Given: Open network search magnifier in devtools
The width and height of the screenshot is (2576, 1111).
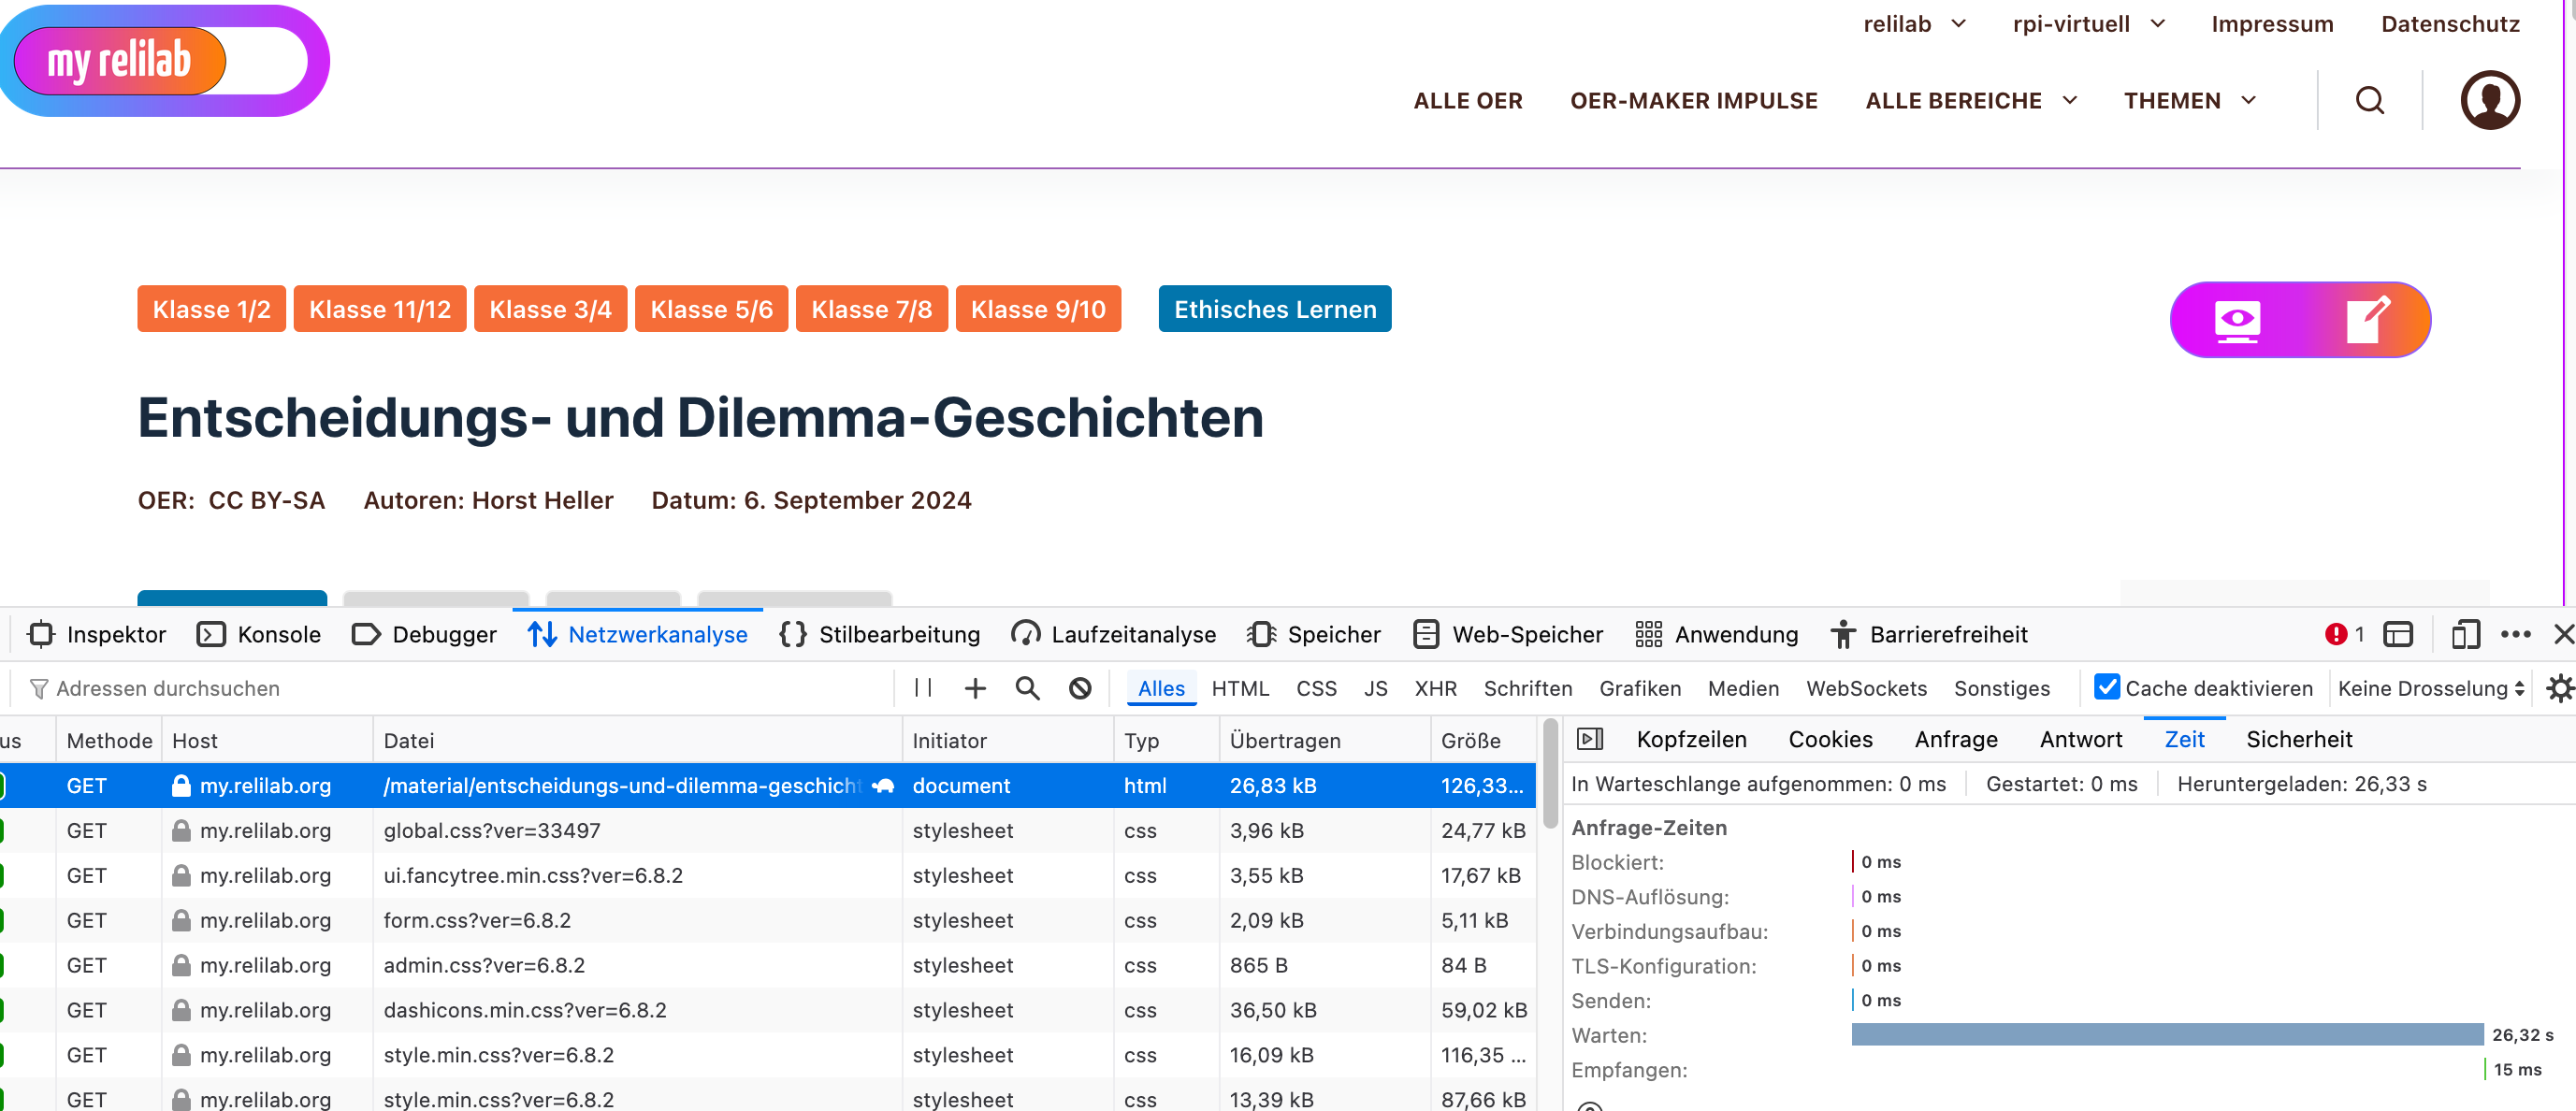Looking at the screenshot, I should click(1027, 688).
